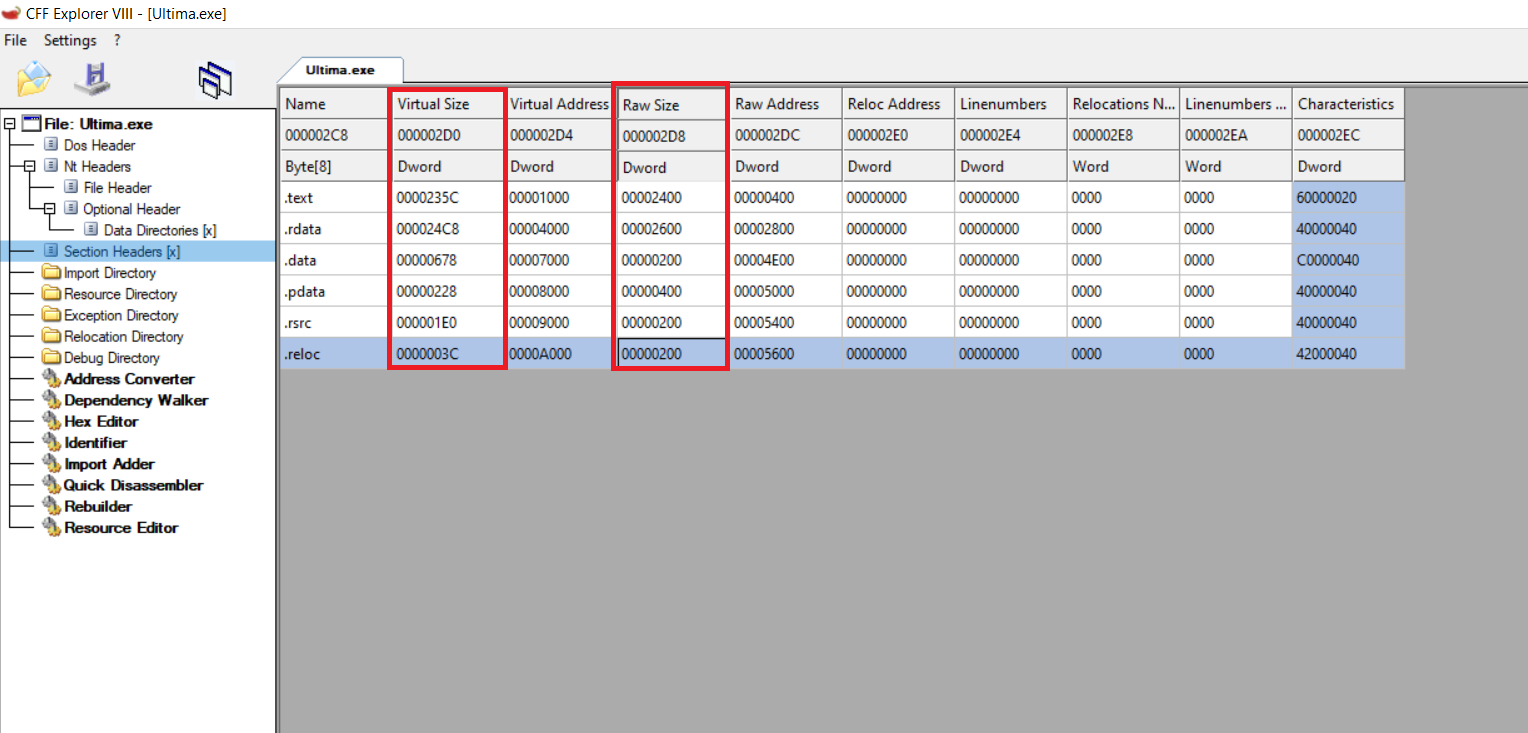Image resolution: width=1528 pixels, height=733 pixels.
Task: Open the ? help menu
Action: pyautogui.click(x=117, y=40)
